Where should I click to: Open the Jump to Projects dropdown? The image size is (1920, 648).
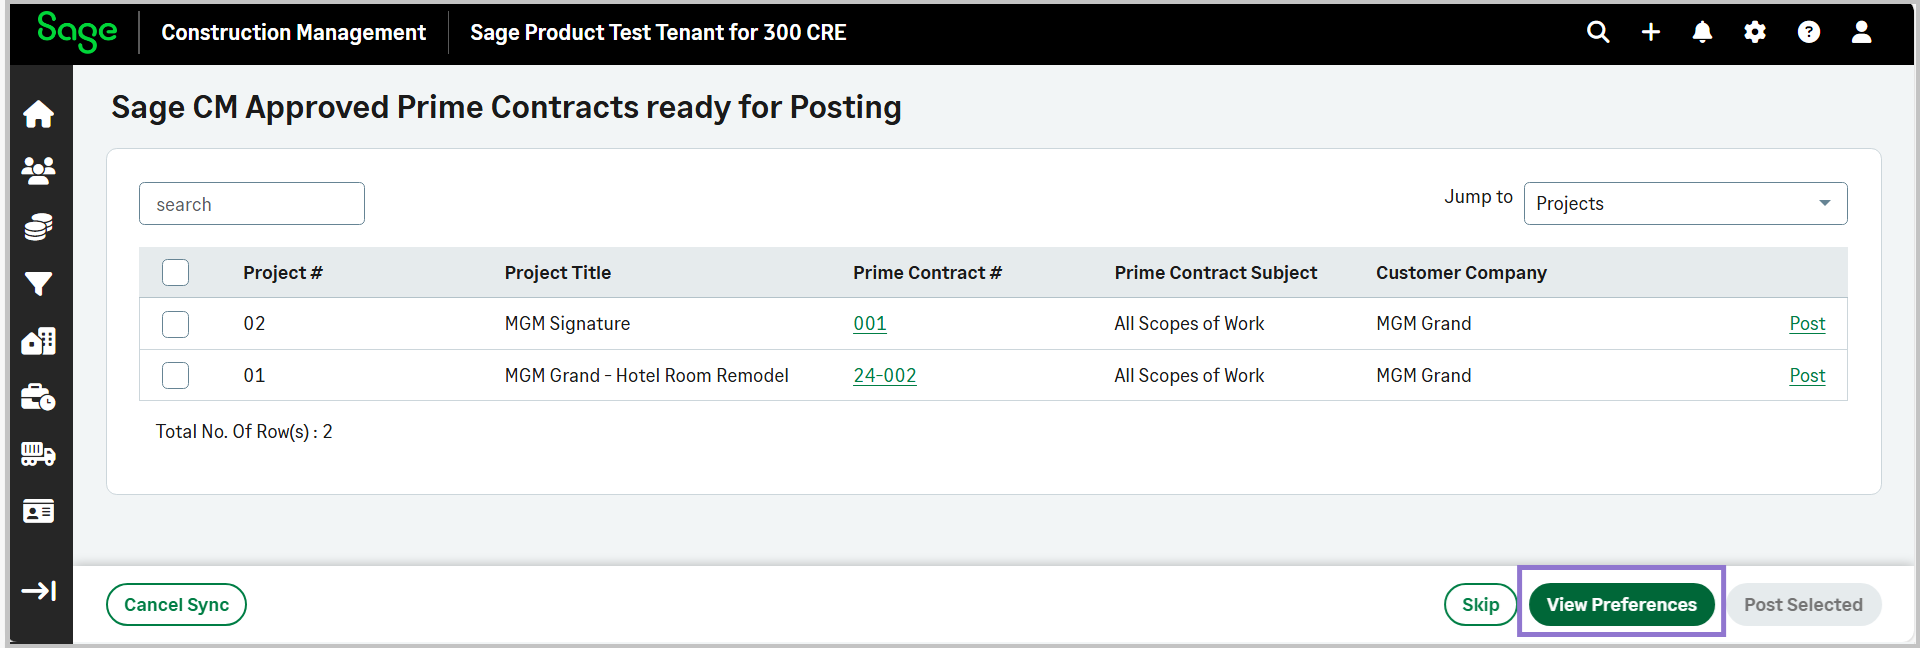pos(1685,203)
